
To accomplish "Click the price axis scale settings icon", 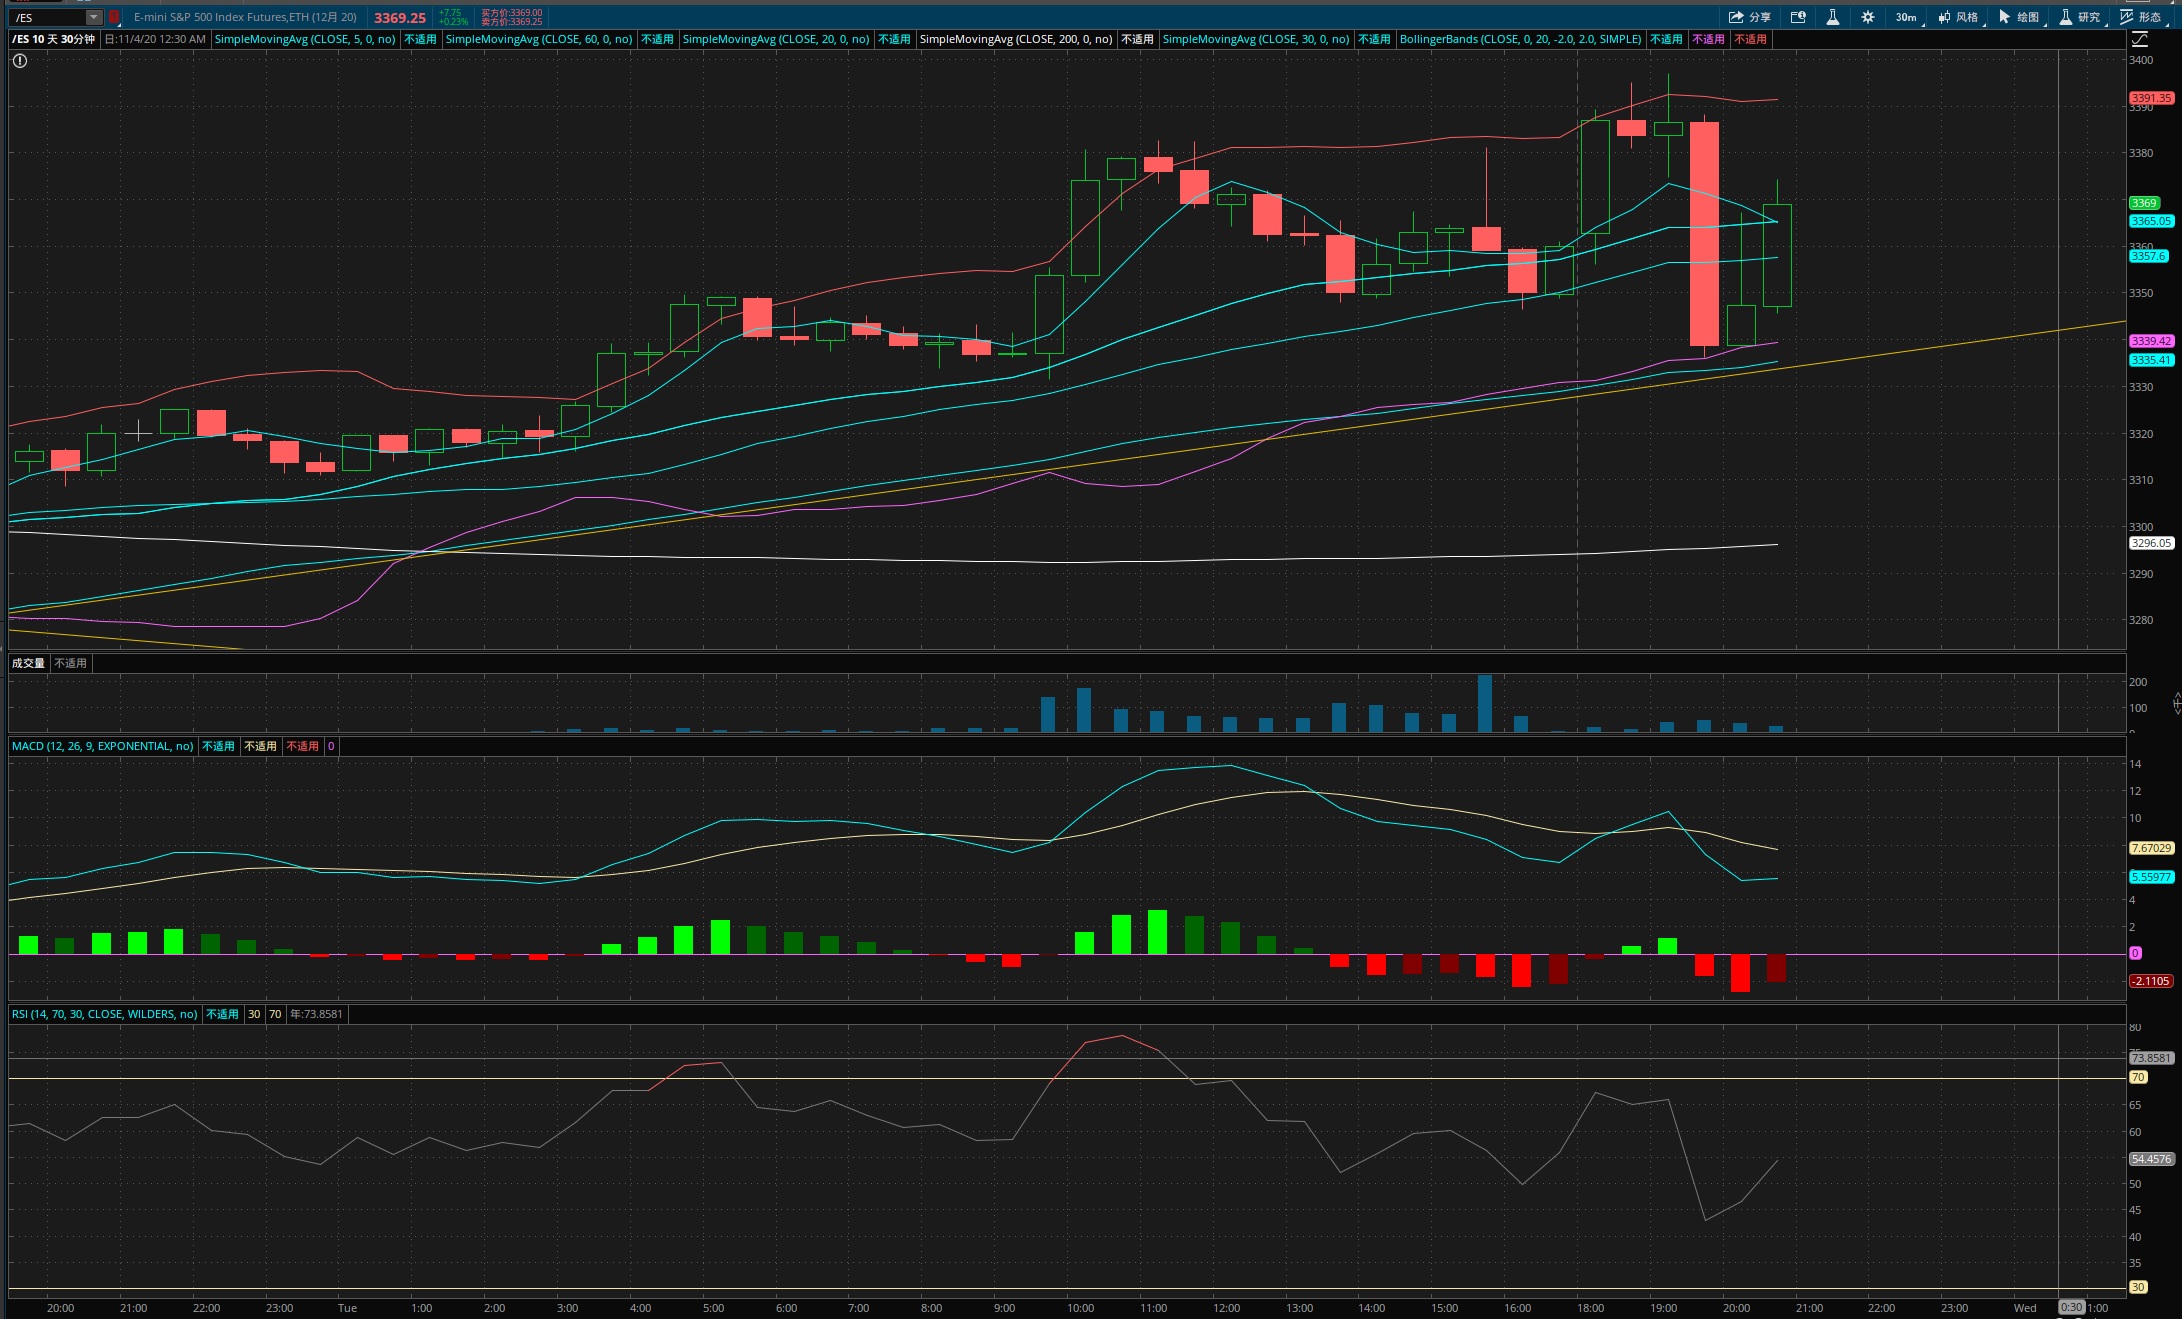I will pos(2140,39).
